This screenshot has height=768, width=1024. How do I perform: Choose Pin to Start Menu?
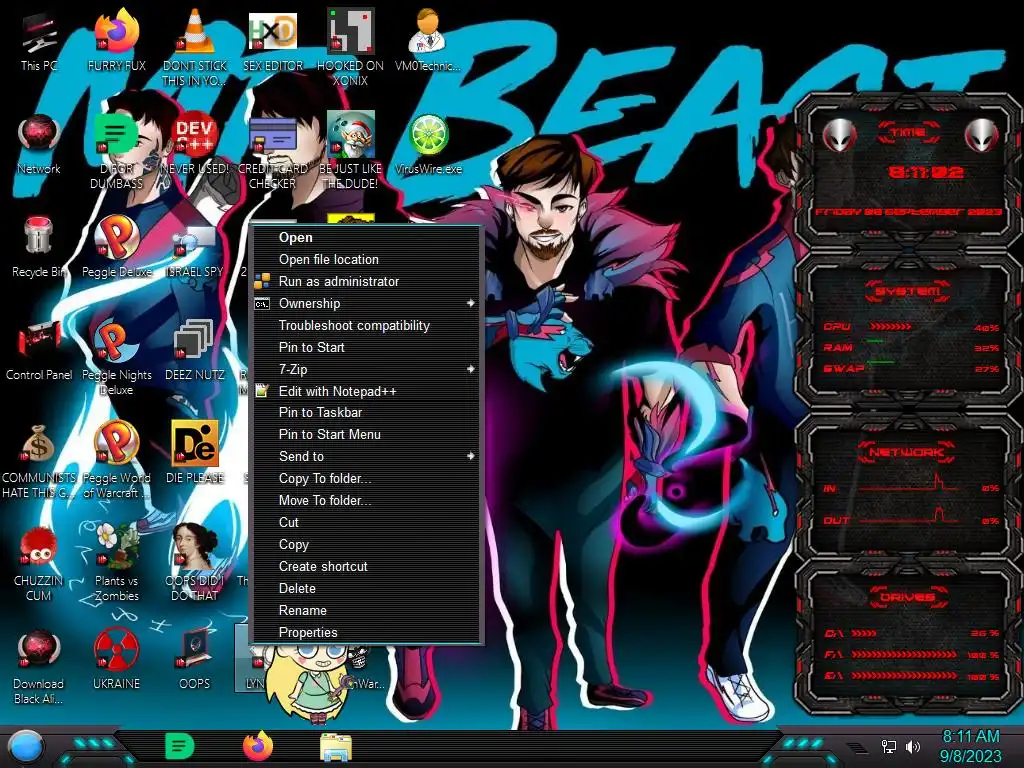366,434
